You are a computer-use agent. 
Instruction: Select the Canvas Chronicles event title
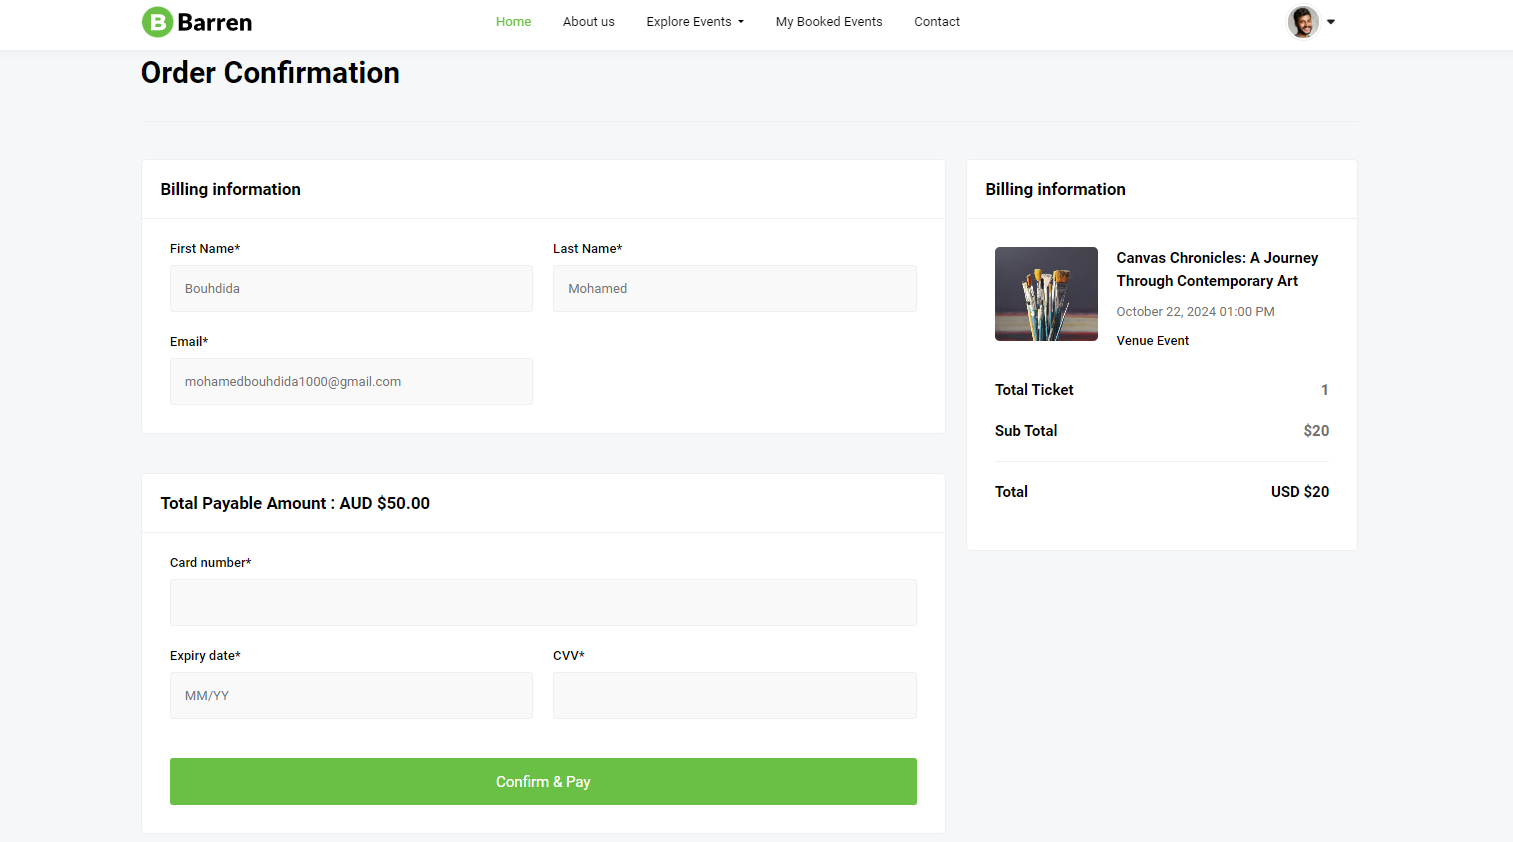[1216, 269]
